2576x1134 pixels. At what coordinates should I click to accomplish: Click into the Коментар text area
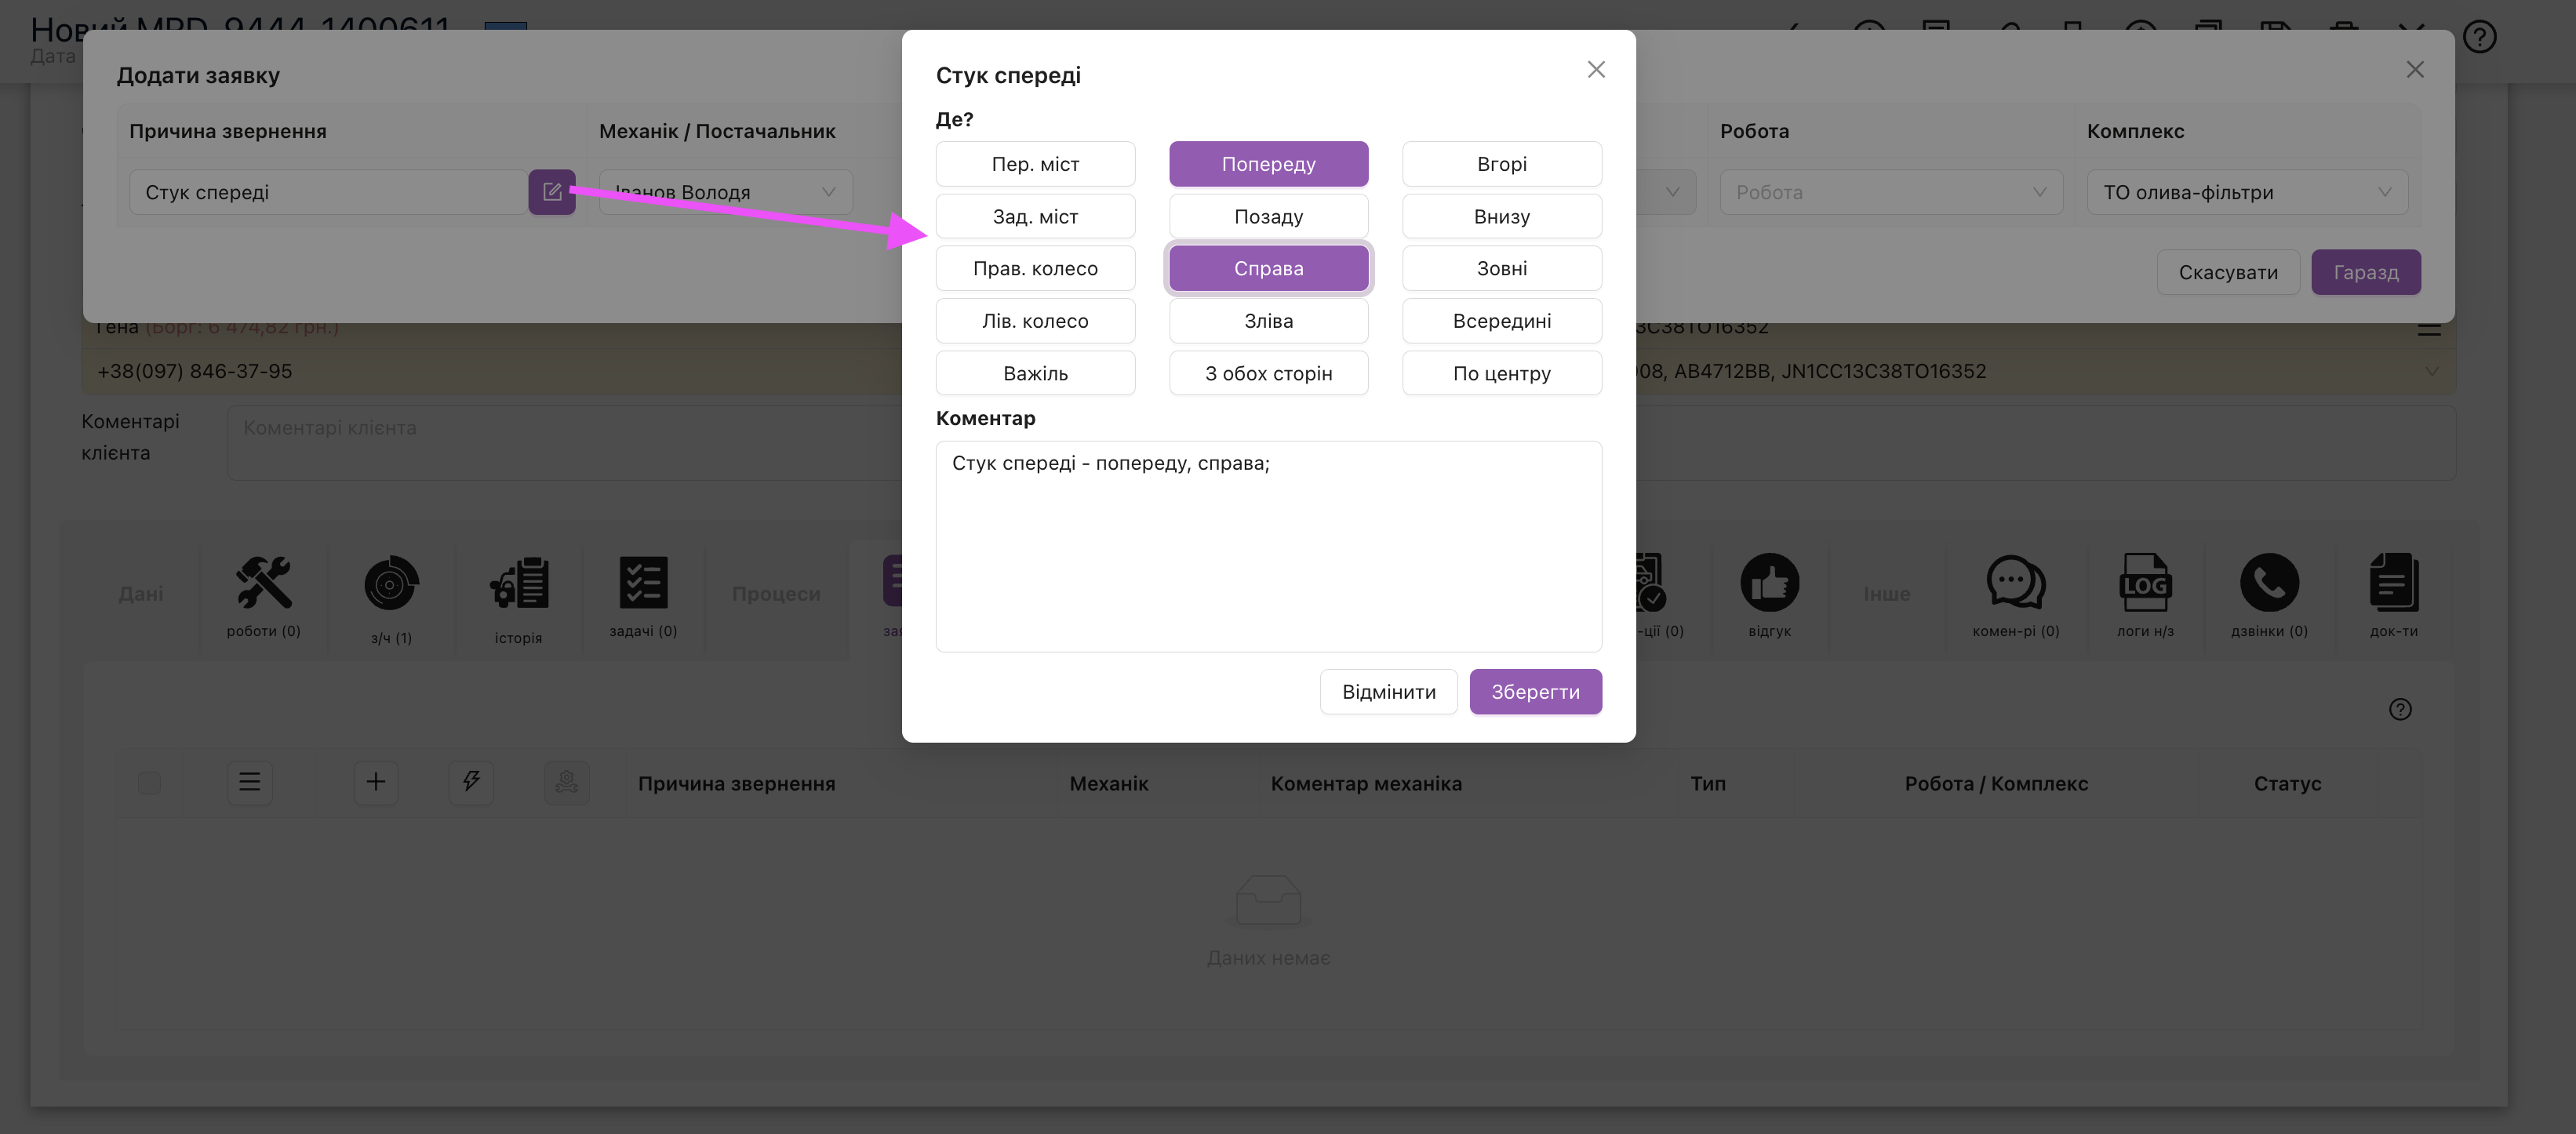[1268, 546]
